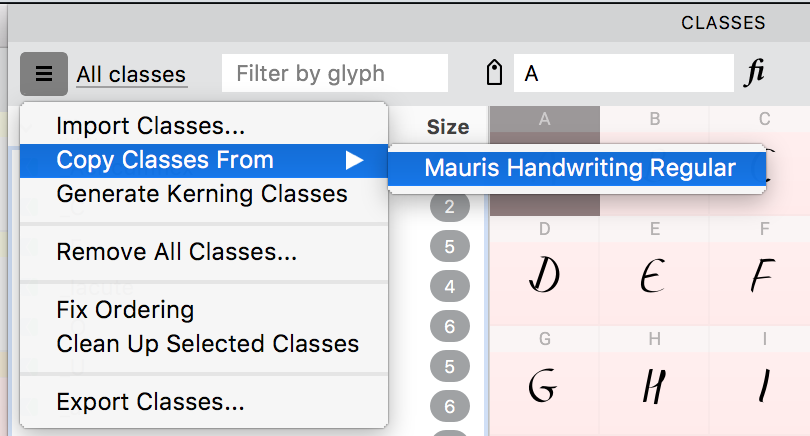Image resolution: width=810 pixels, height=436 pixels.
Task: Click the Size column header
Action: point(447,127)
